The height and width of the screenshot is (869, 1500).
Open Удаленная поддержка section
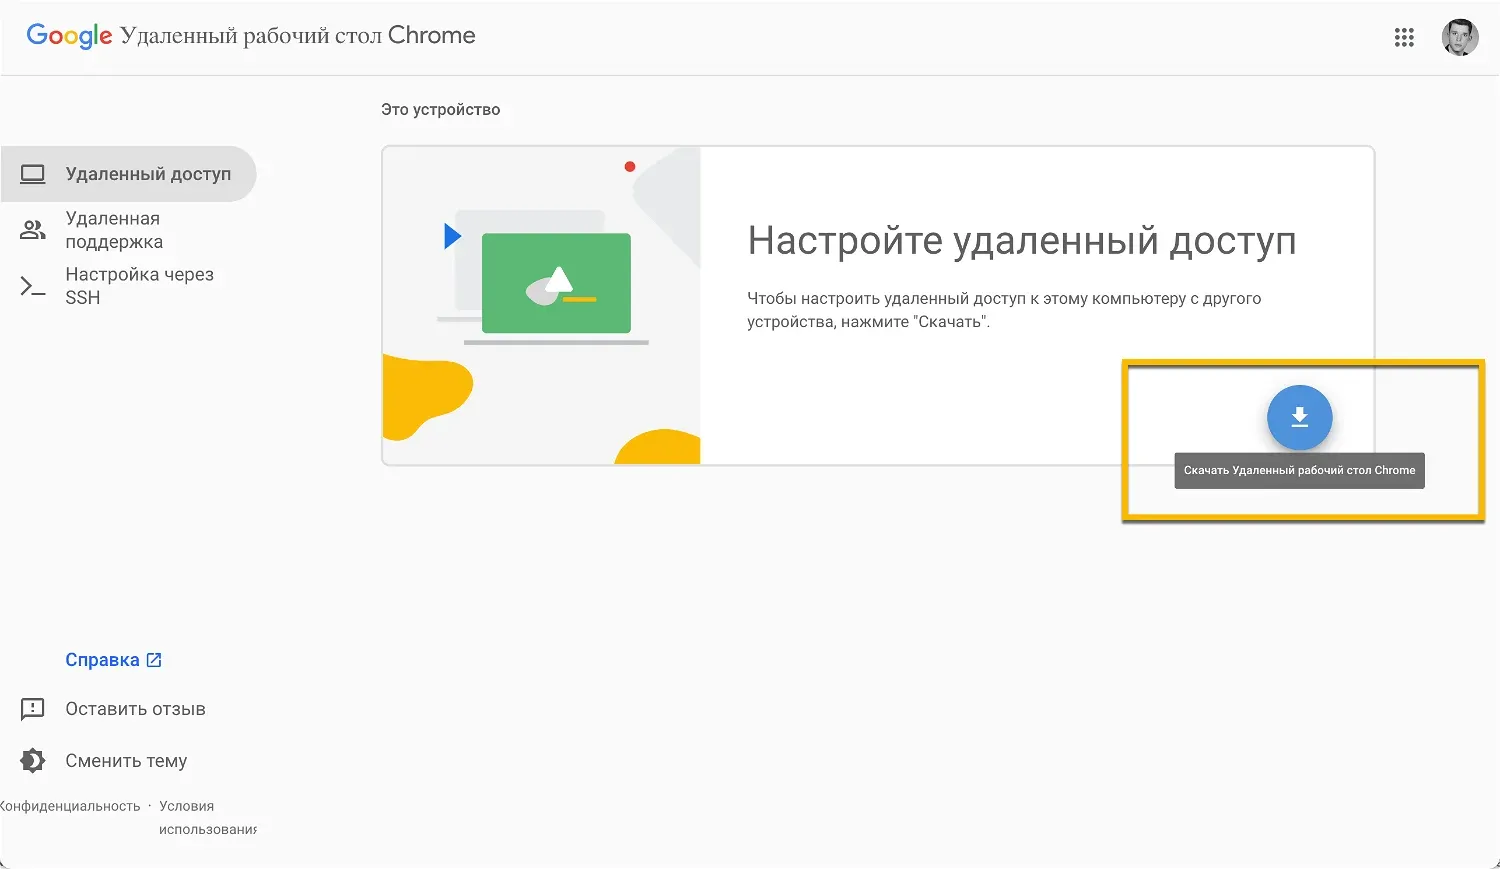click(x=129, y=230)
